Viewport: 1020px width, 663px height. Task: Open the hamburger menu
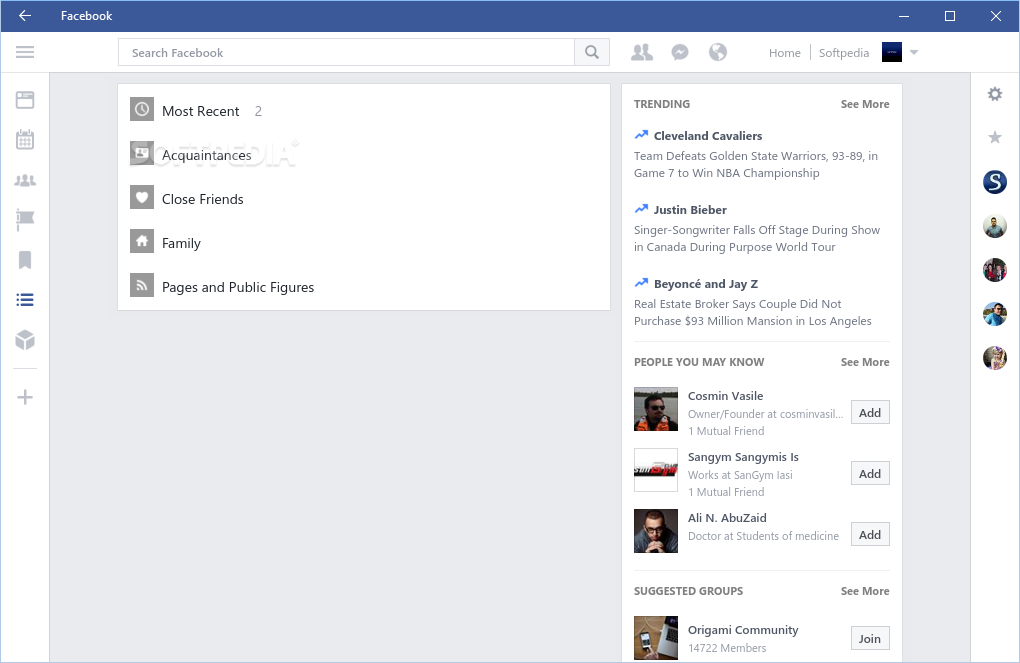point(25,52)
